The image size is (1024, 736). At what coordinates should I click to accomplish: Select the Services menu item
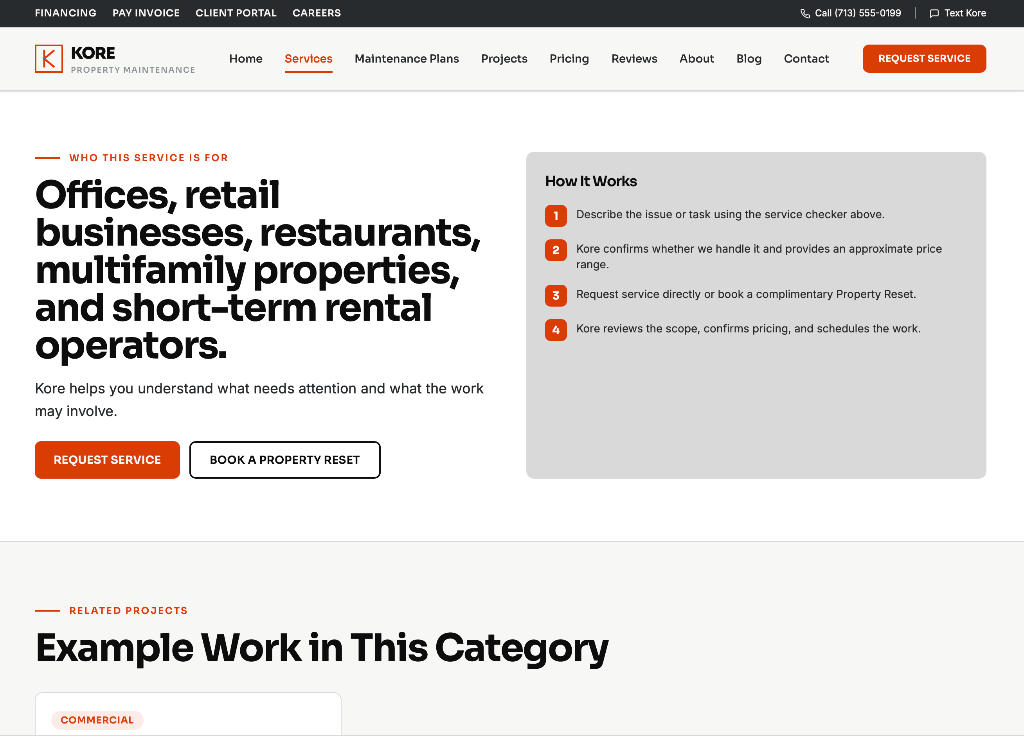click(308, 59)
